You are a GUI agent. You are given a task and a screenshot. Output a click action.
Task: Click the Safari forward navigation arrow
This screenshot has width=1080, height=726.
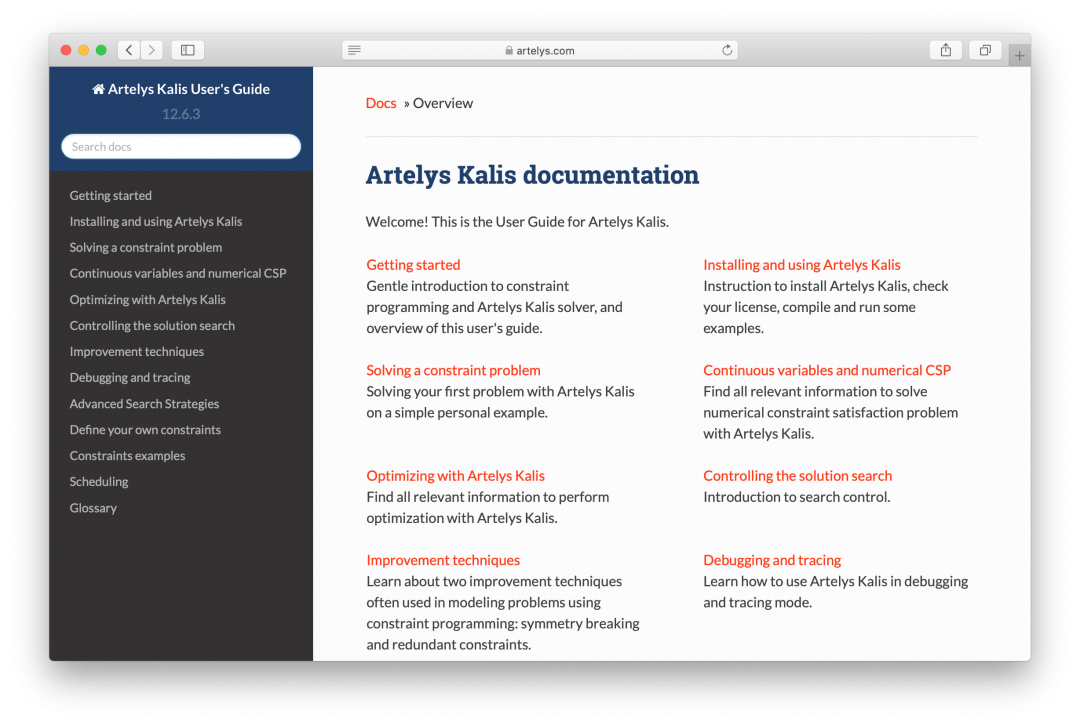point(151,50)
